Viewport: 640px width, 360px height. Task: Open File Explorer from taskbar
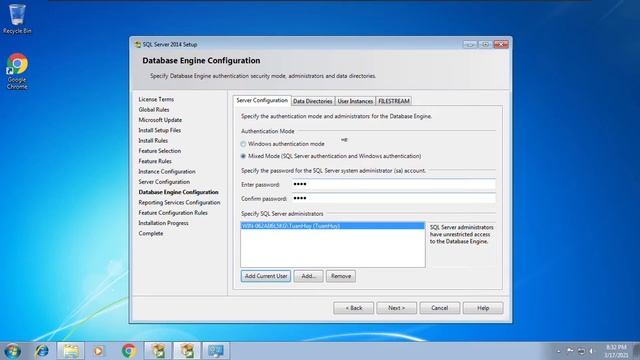coord(71,351)
